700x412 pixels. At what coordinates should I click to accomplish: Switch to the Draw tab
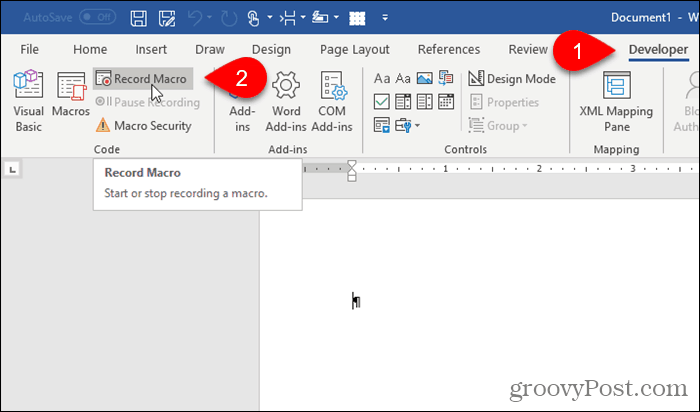pyautogui.click(x=210, y=49)
